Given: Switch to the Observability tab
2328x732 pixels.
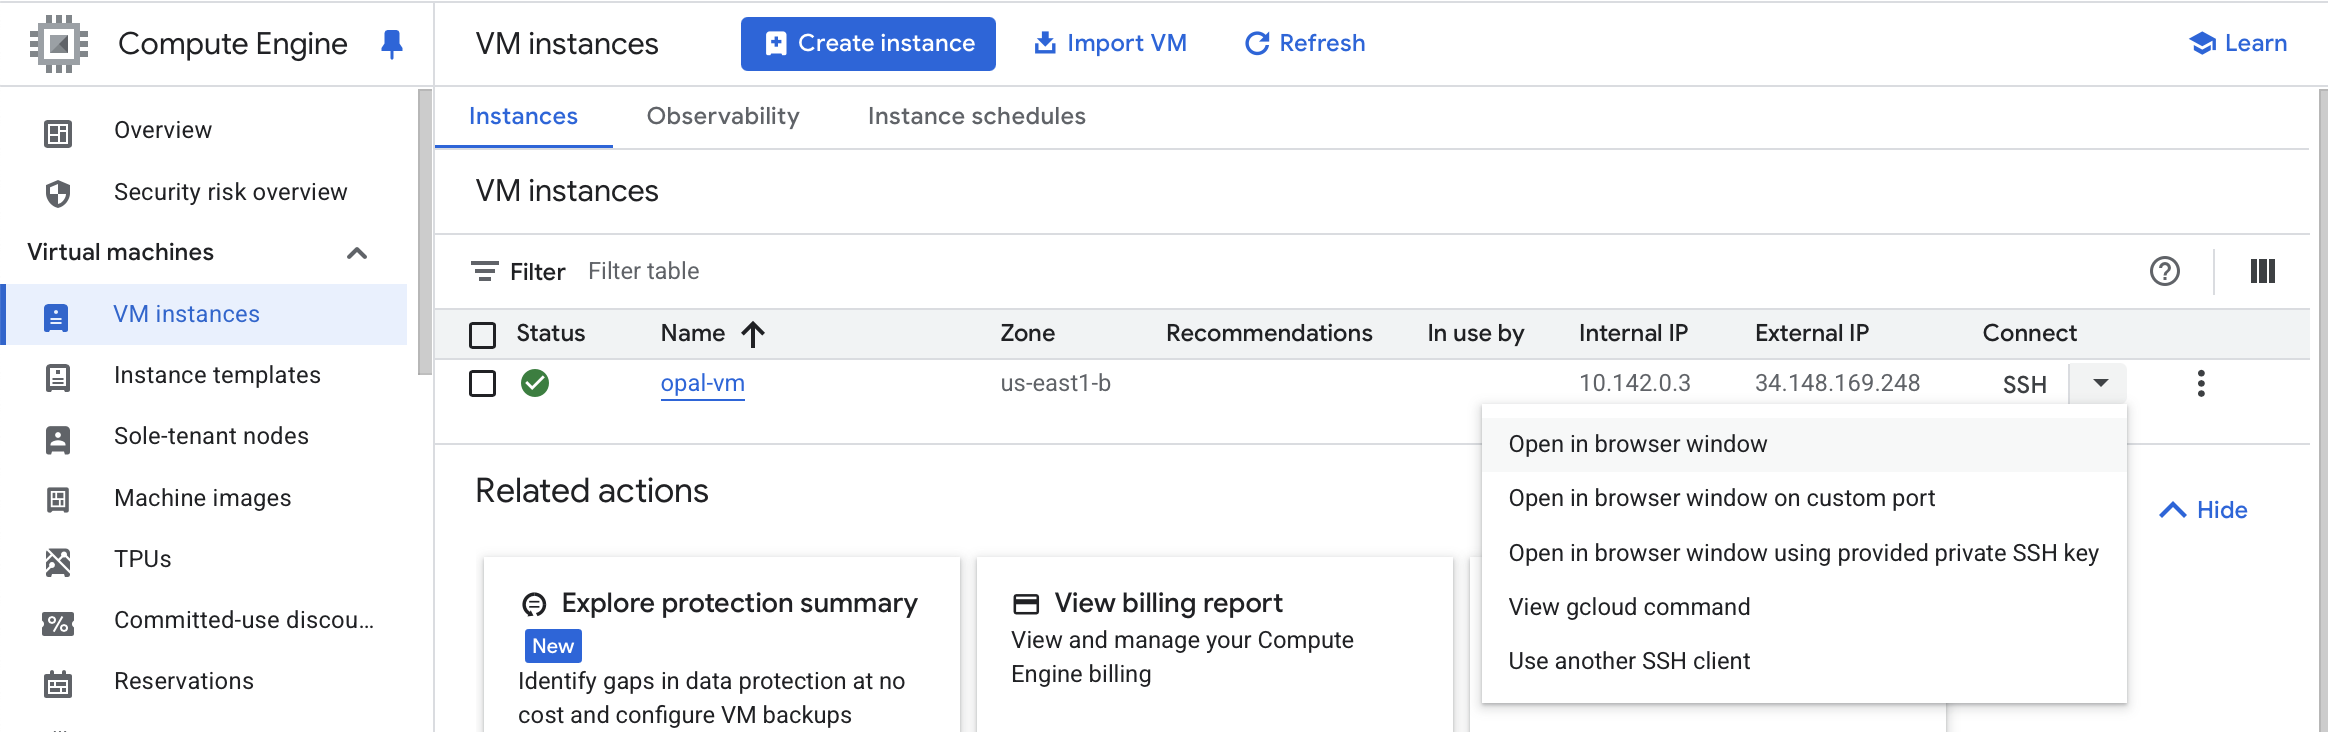Looking at the screenshot, I should tap(723, 117).
